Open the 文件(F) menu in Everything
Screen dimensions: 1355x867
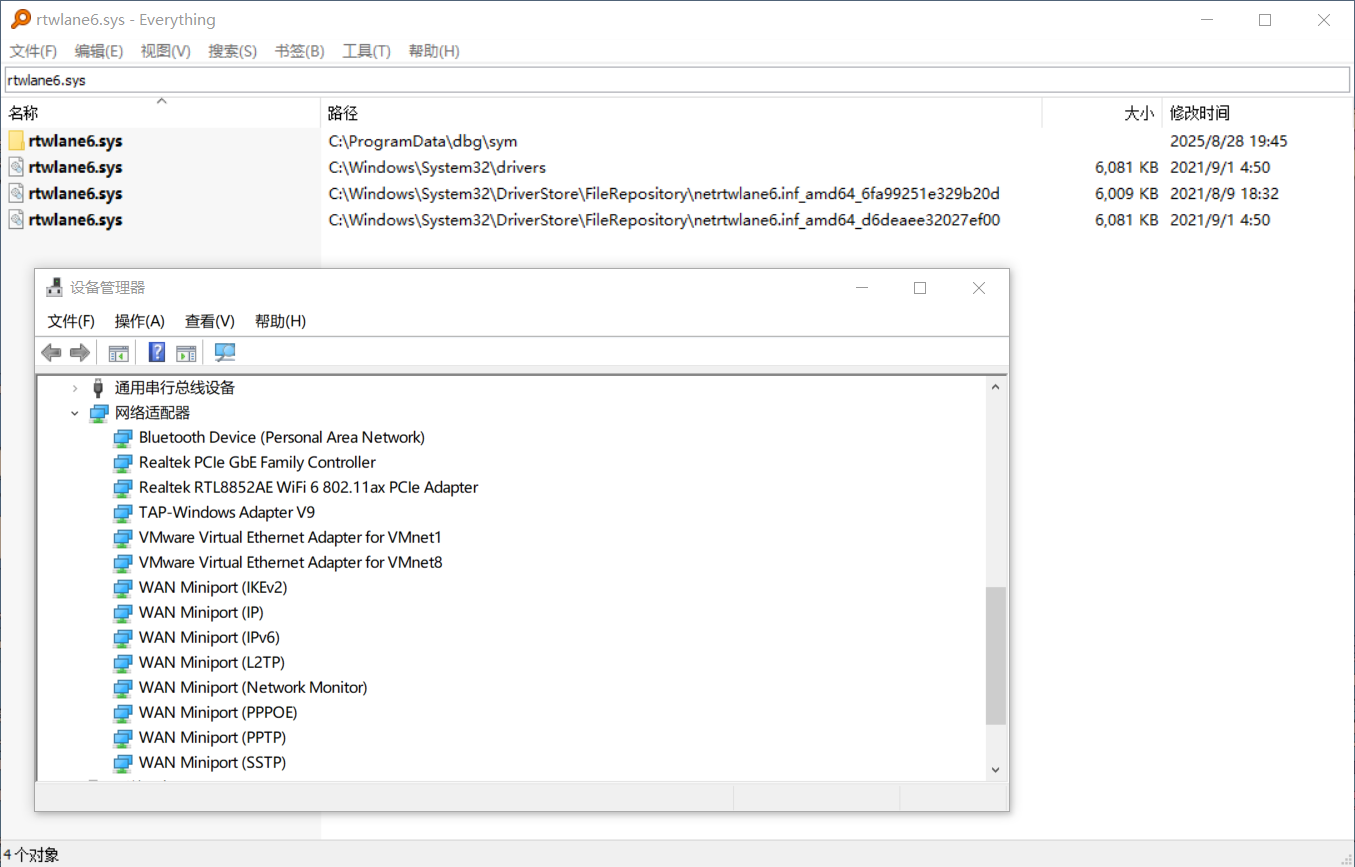33,51
